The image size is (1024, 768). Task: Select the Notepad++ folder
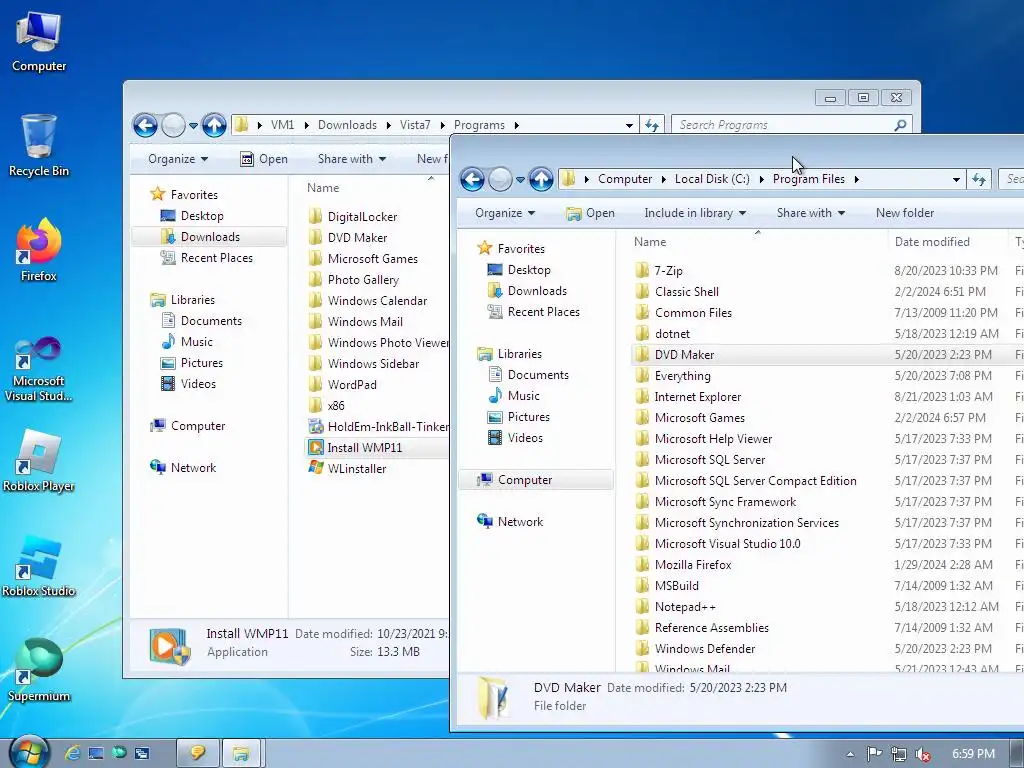point(684,607)
